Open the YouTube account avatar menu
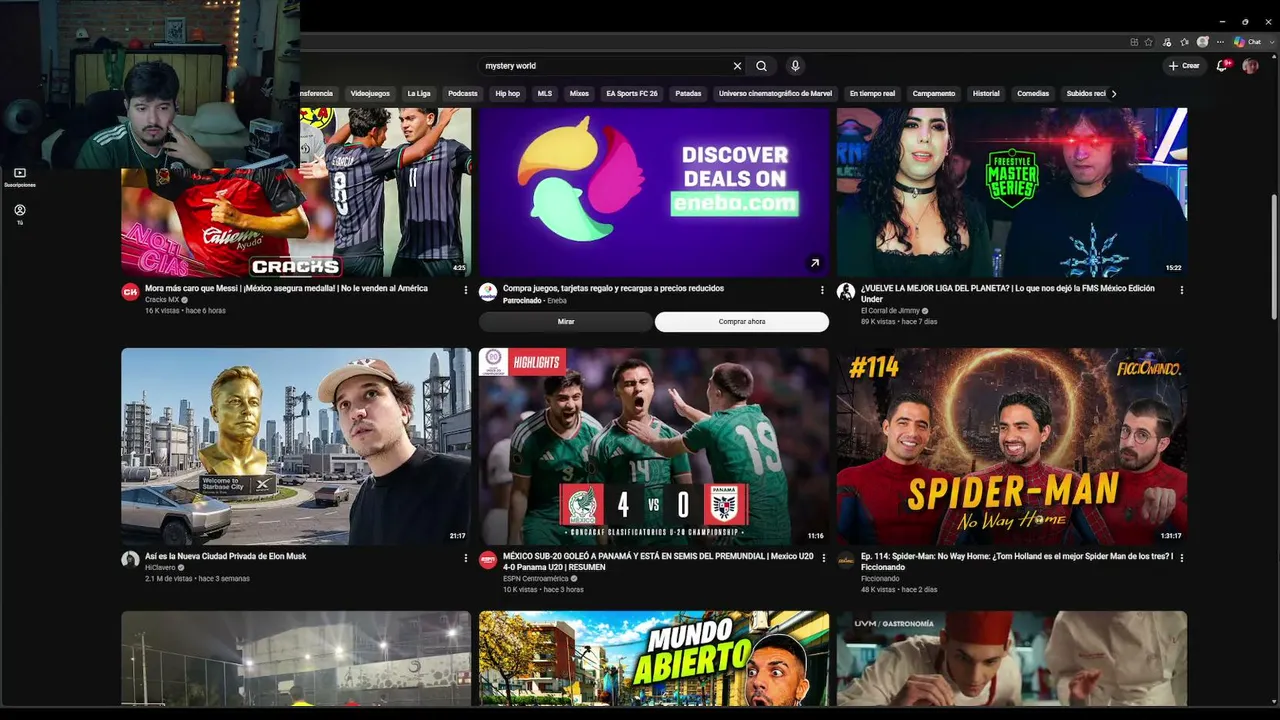Image resolution: width=1280 pixels, height=720 pixels. pos(1250,66)
